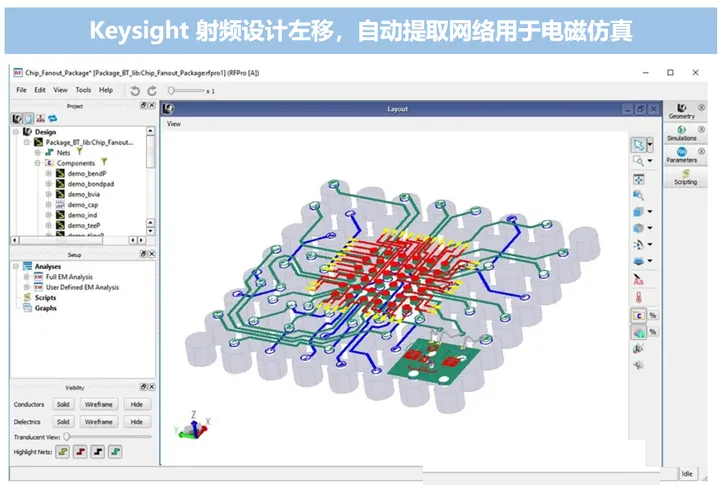The height and width of the screenshot is (485, 720).
Task: Click the blue zoom-to-selection magnifier icon
Action: (638, 195)
